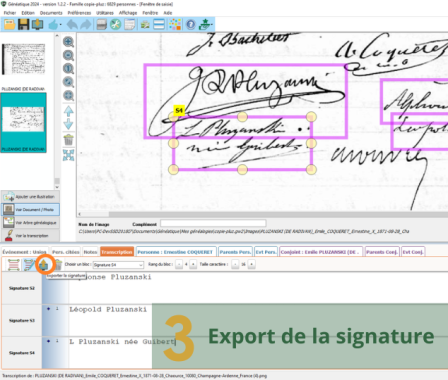Open the wrench tools icon in the toolbar
Screen dimensions: 448x380
click(115, 25)
